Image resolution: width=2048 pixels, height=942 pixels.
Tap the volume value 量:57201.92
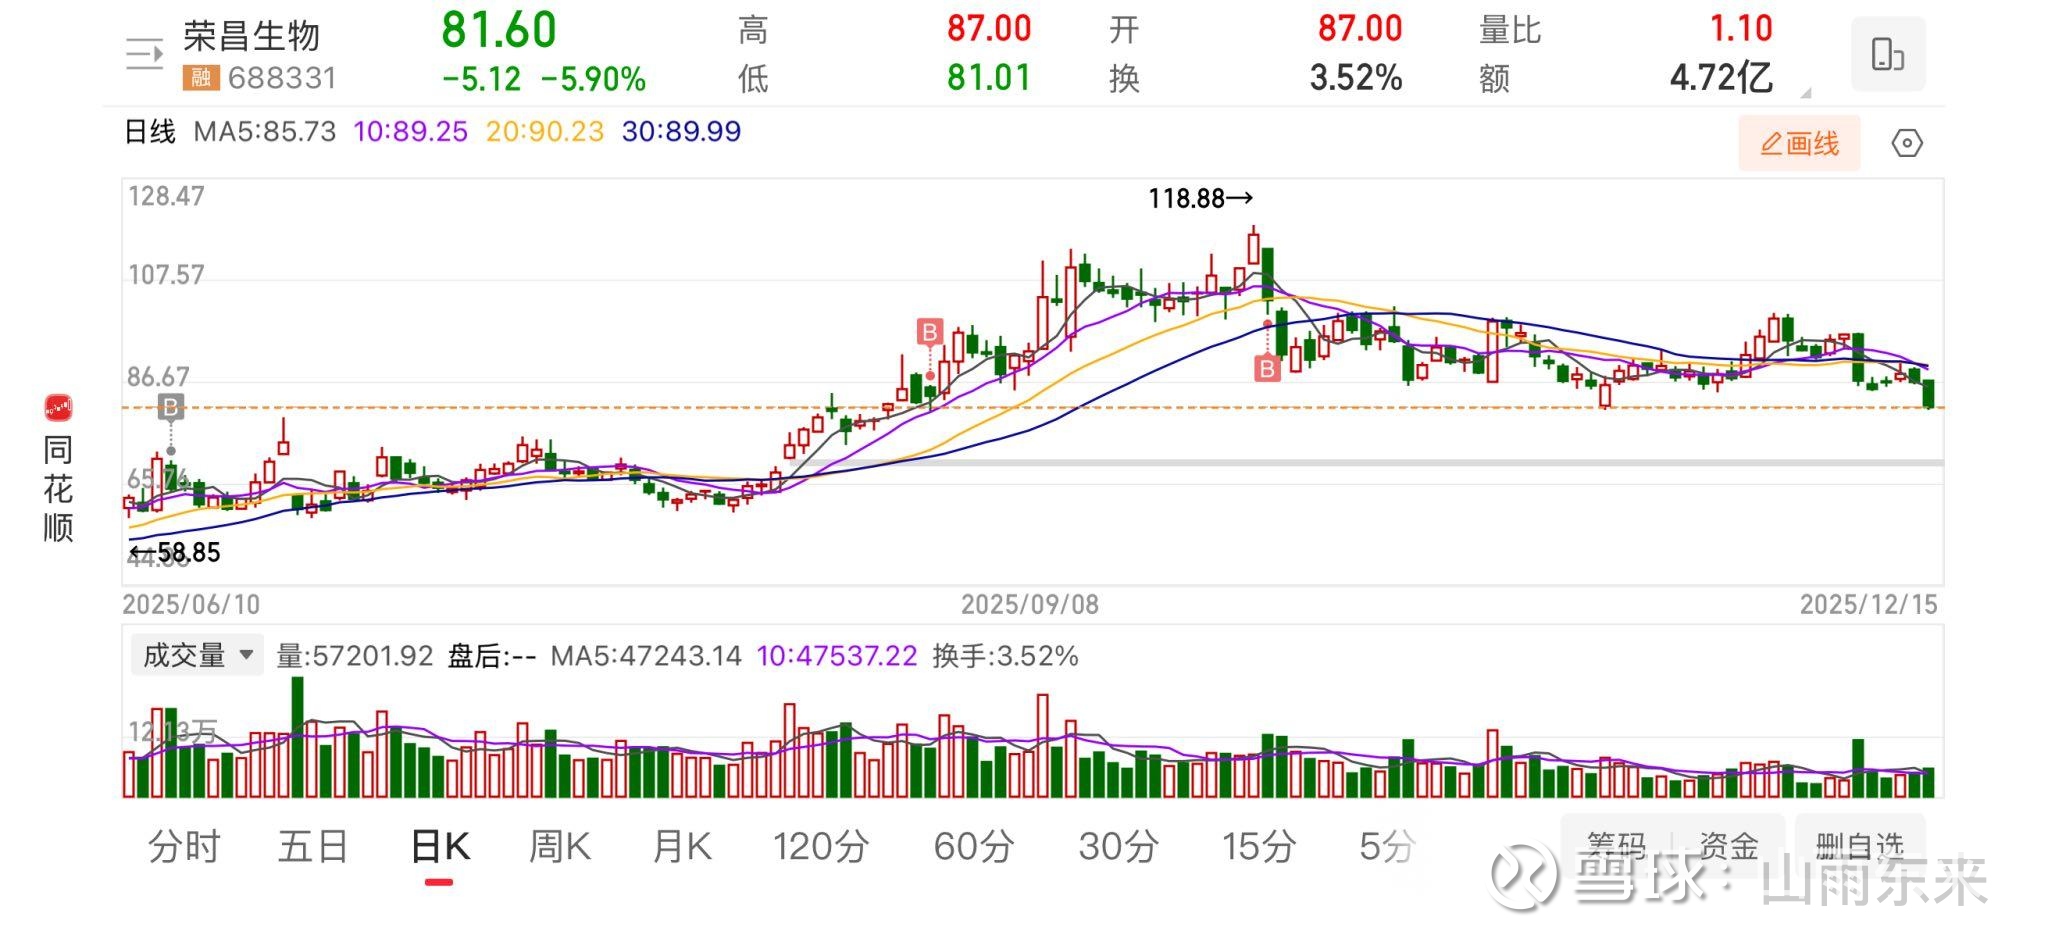click(x=355, y=656)
